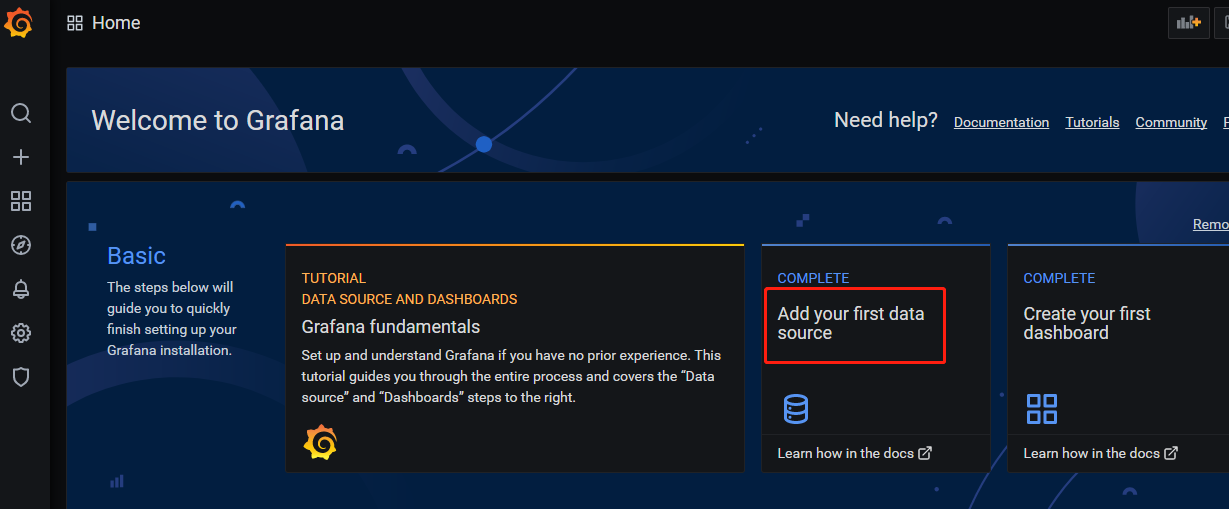Click the dashboards grid icon beside Home

pyautogui.click(x=75, y=23)
